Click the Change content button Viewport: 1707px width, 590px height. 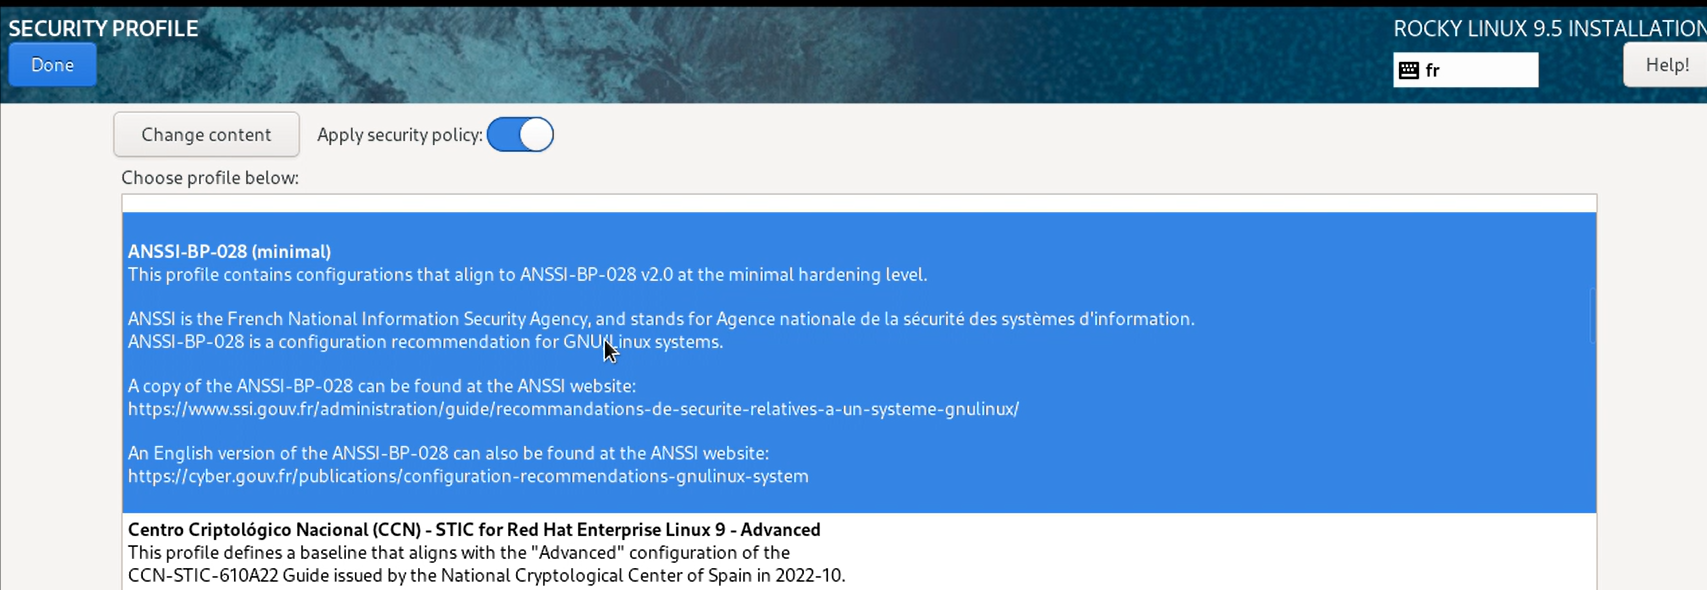[x=206, y=134]
